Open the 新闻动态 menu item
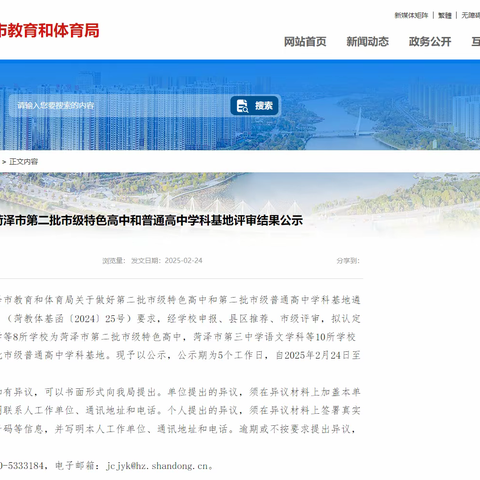The image size is (480, 480). [367, 42]
